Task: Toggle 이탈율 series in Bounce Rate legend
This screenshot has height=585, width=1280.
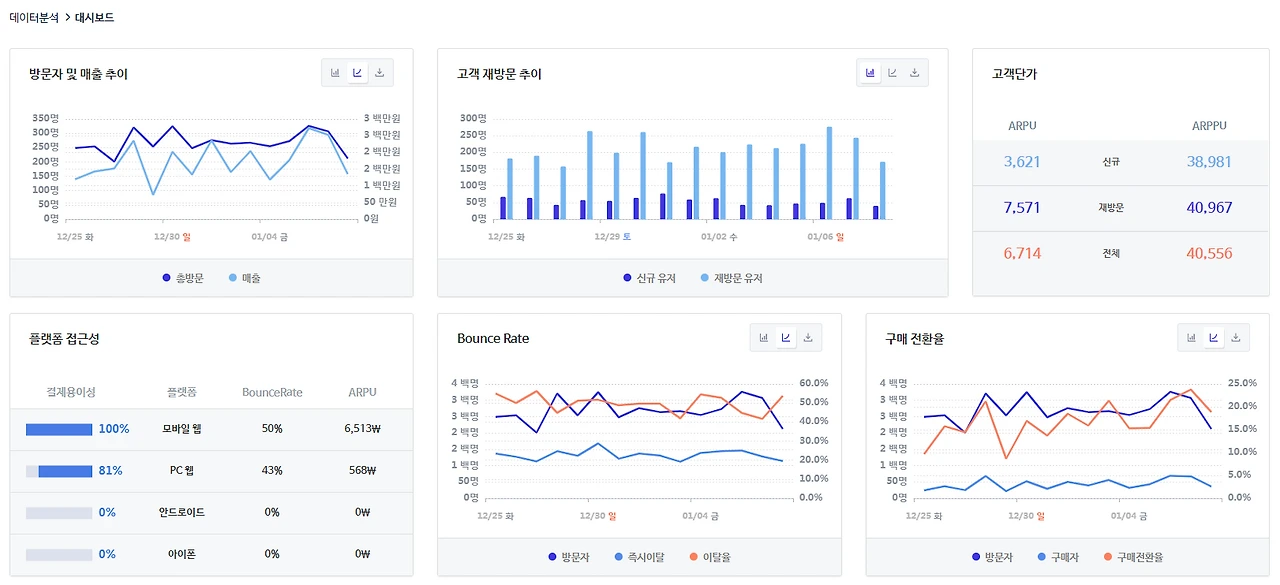Action: click(x=710, y=557)
